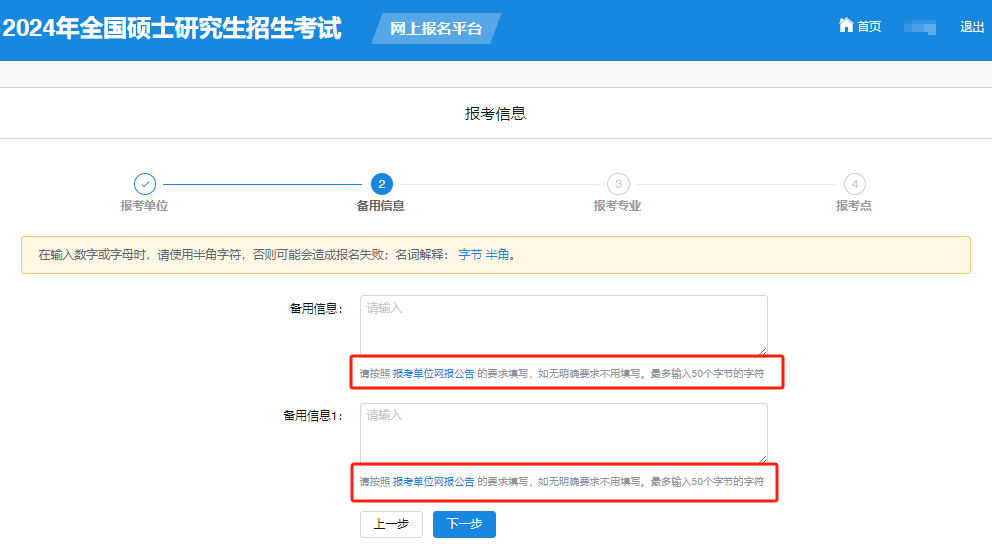Click the step 2 circle icon
Viewport: 992px width, 555px height.
point(381,184)
